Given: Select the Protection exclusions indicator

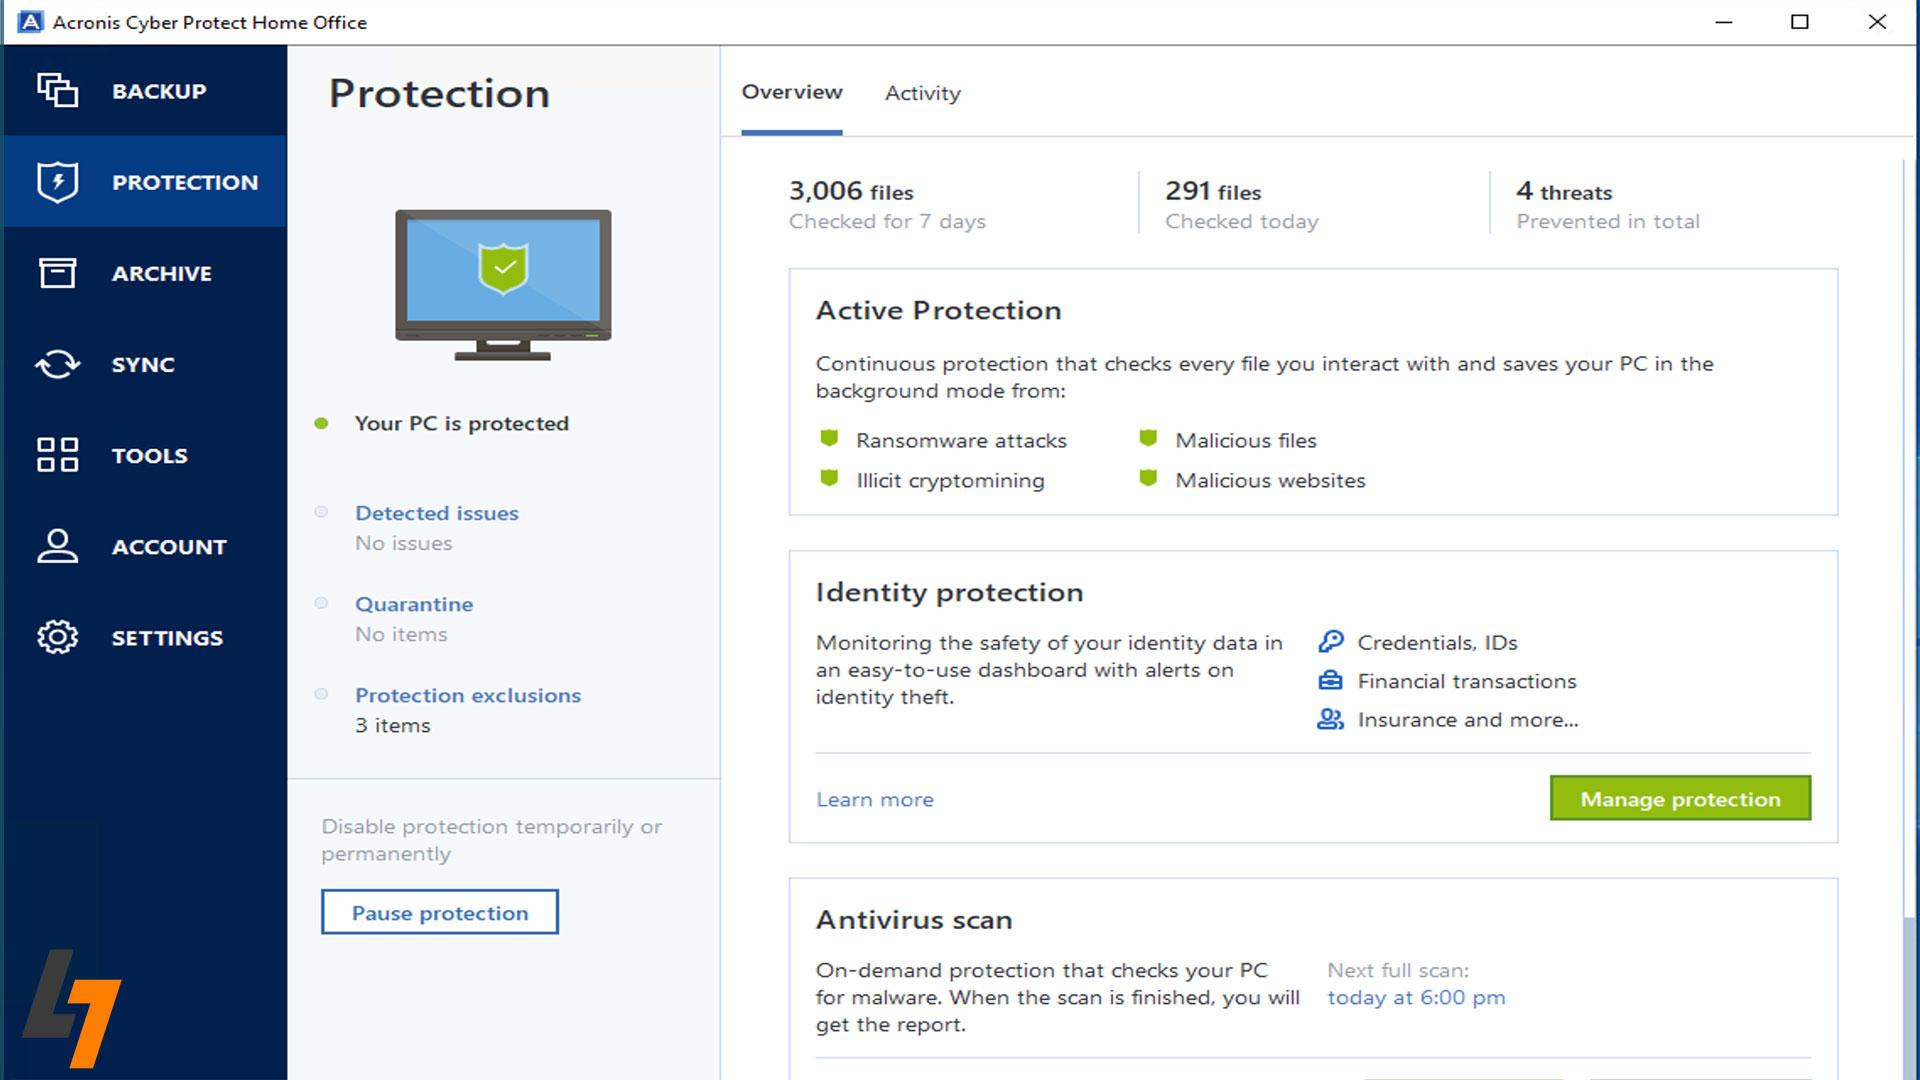Looking at the screenshot, I should [x=321, y=694].
